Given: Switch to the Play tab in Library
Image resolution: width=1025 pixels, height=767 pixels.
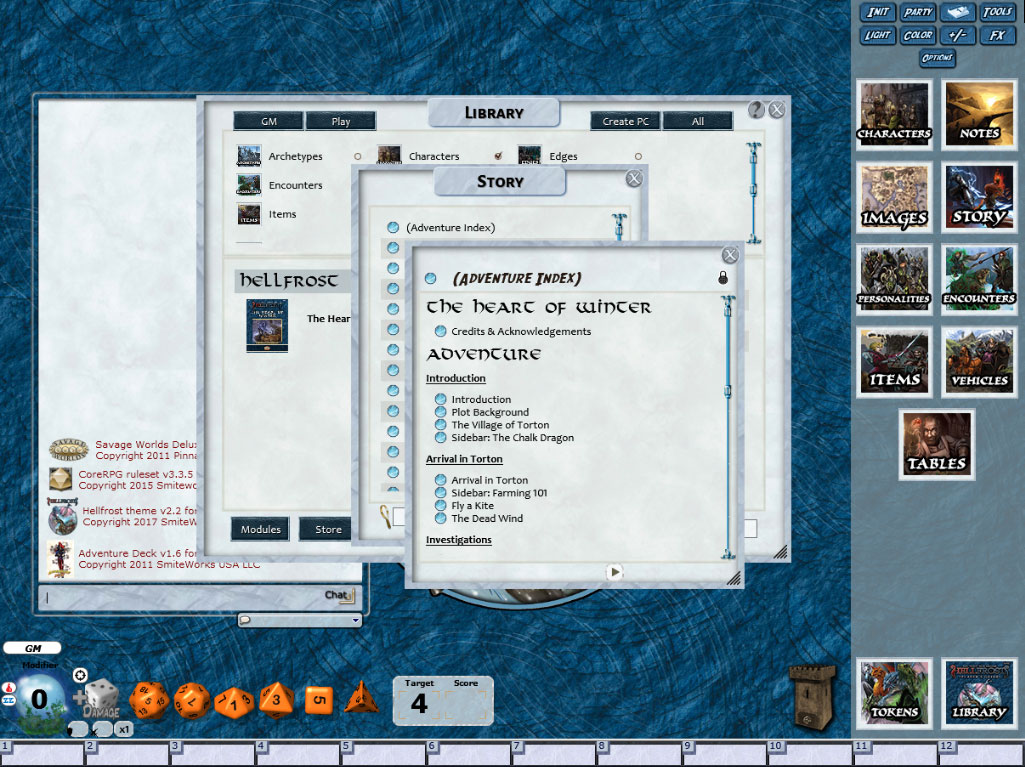Looking at the screenshot, I should (x=340, y=120).
